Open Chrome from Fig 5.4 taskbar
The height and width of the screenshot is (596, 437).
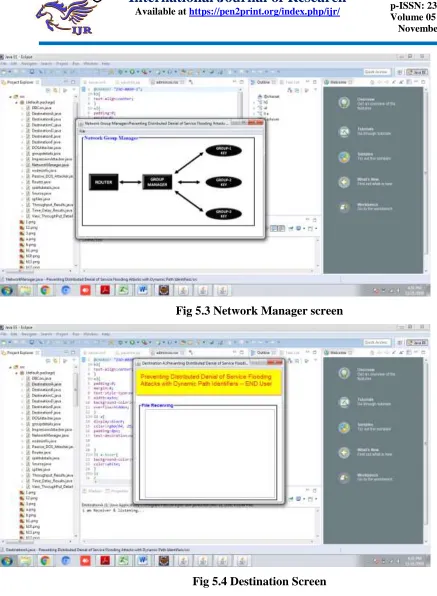(x=46, y=561)
